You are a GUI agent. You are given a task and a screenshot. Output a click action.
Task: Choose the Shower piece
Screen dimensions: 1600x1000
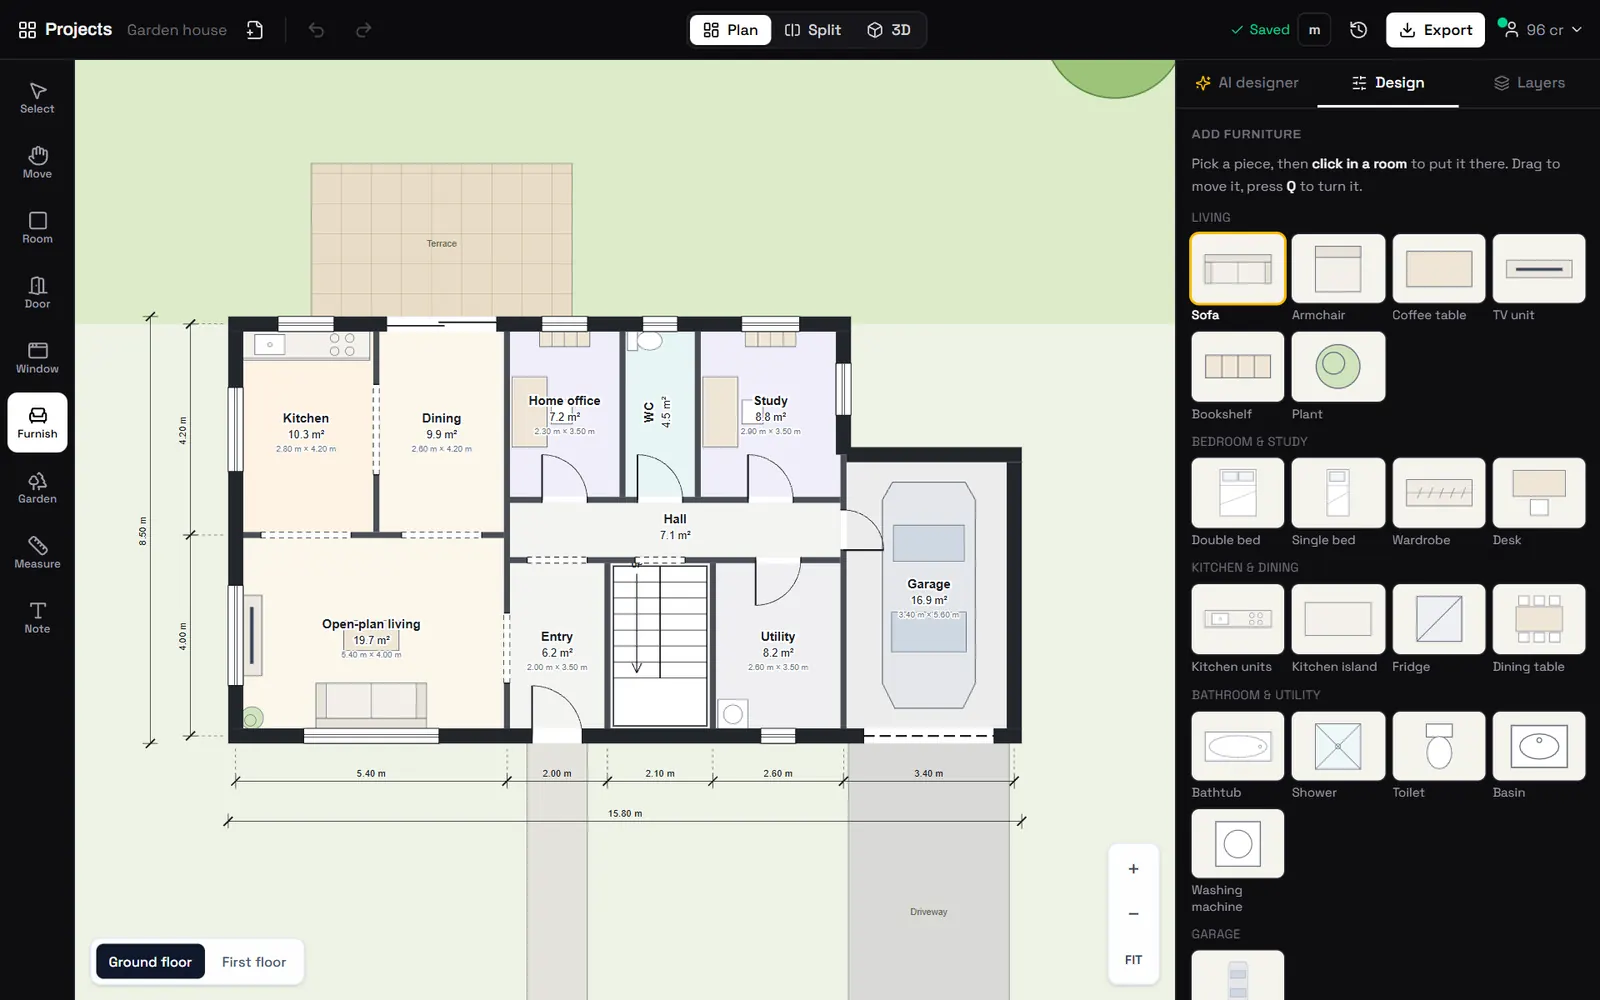[x=1338, y=746]
